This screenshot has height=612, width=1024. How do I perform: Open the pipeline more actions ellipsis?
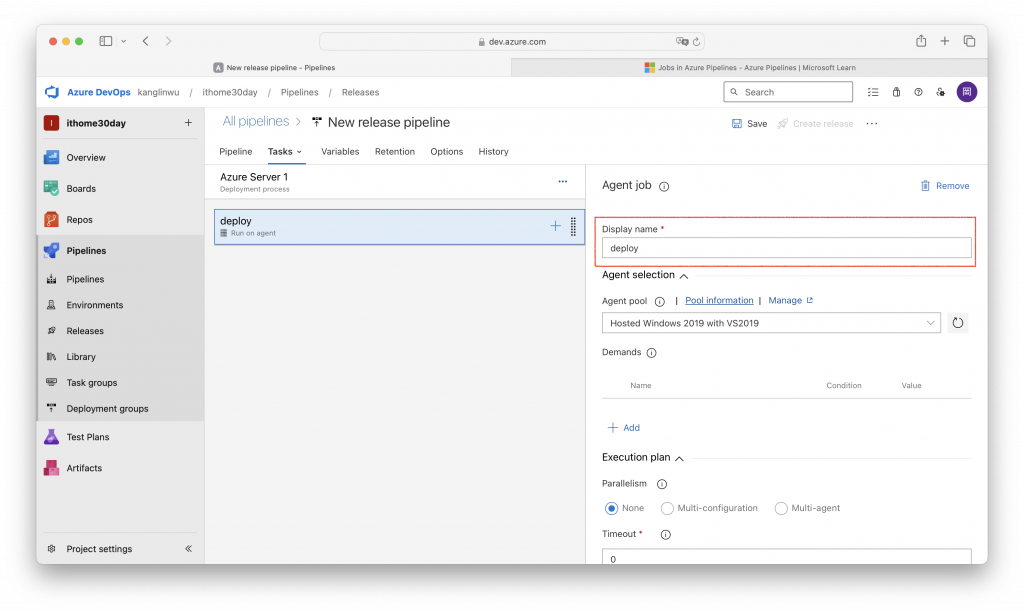pyautogui.click(x=872, y=123)
